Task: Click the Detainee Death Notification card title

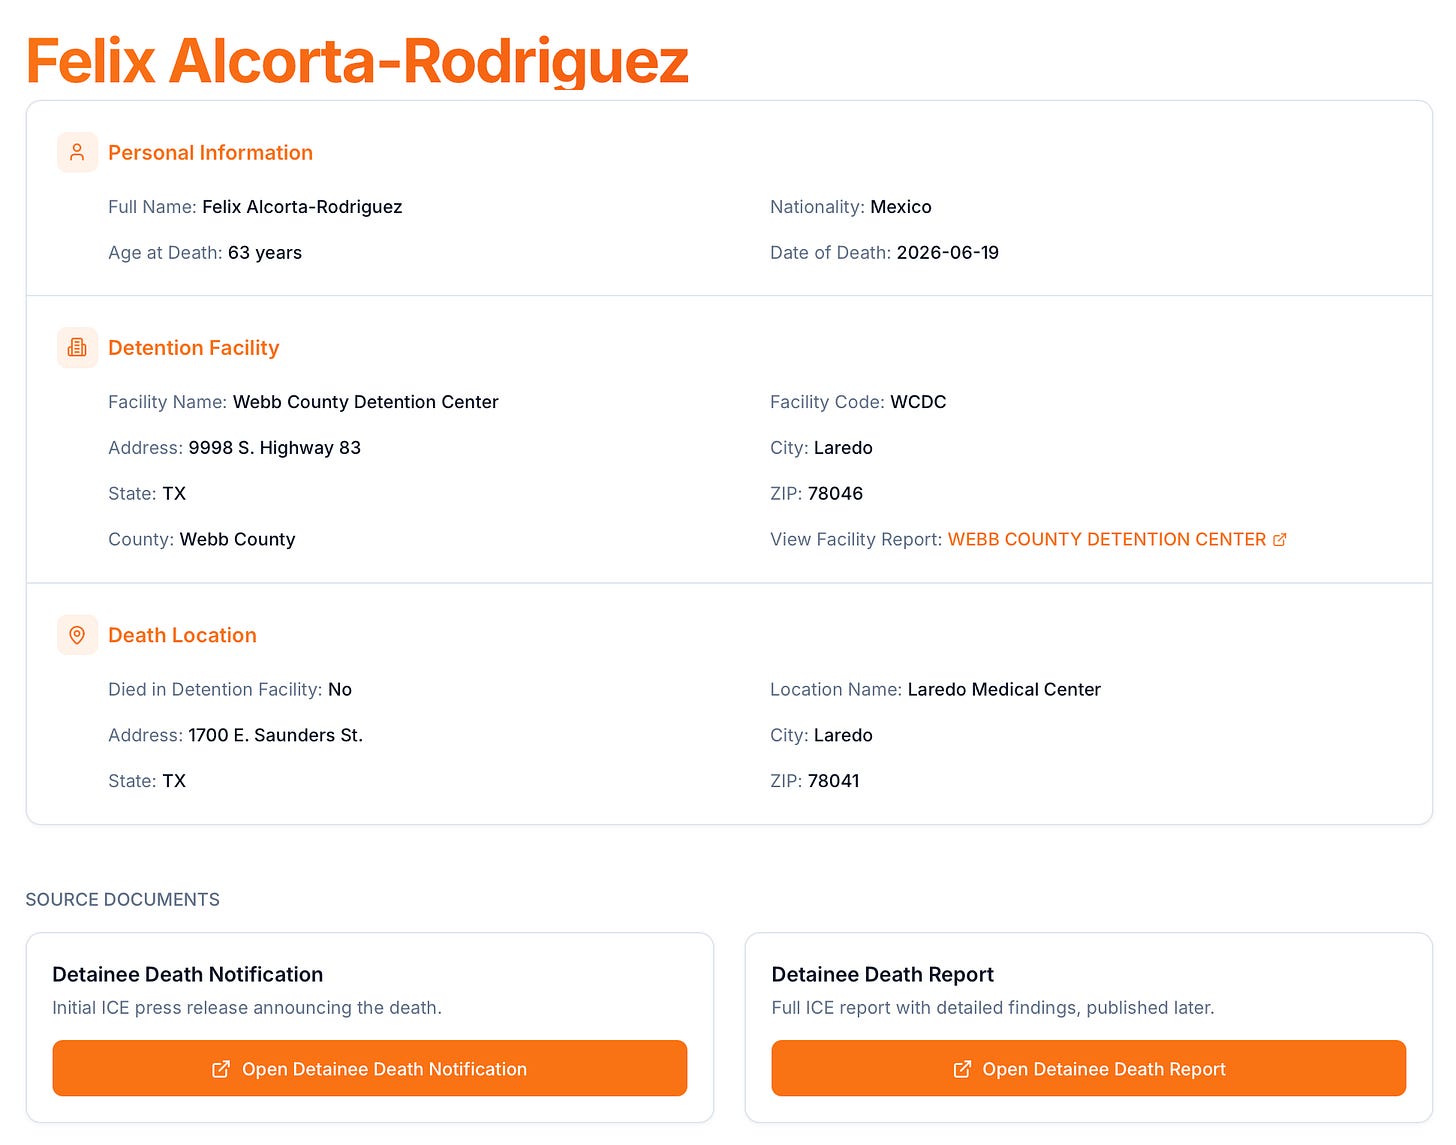Action: pyautogui.click(x=187, y=974)
